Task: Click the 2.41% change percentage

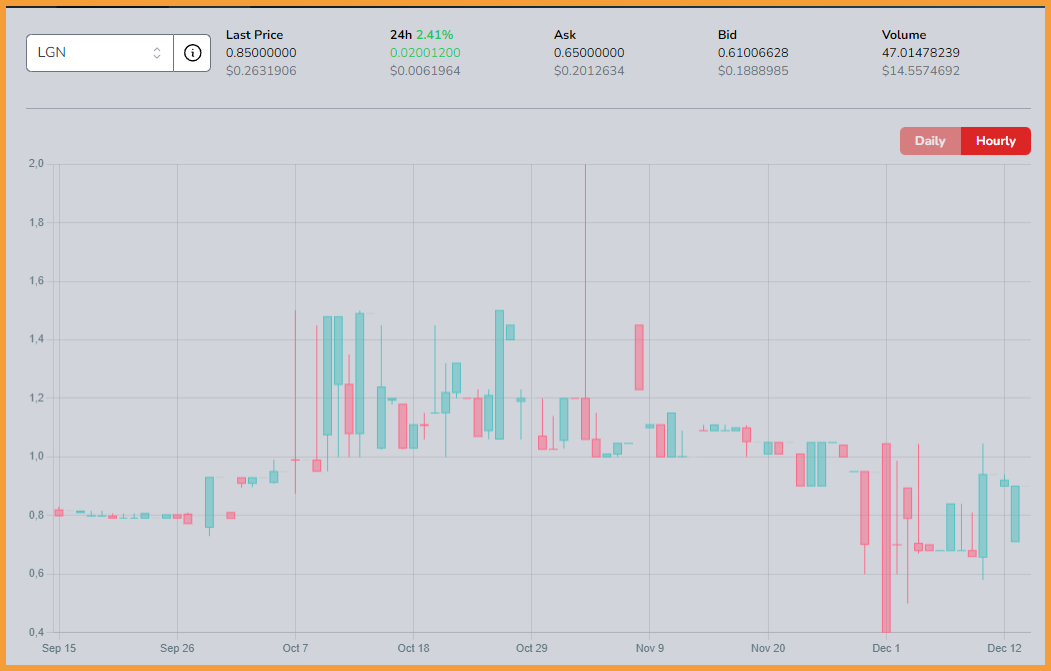Action: 434,35
